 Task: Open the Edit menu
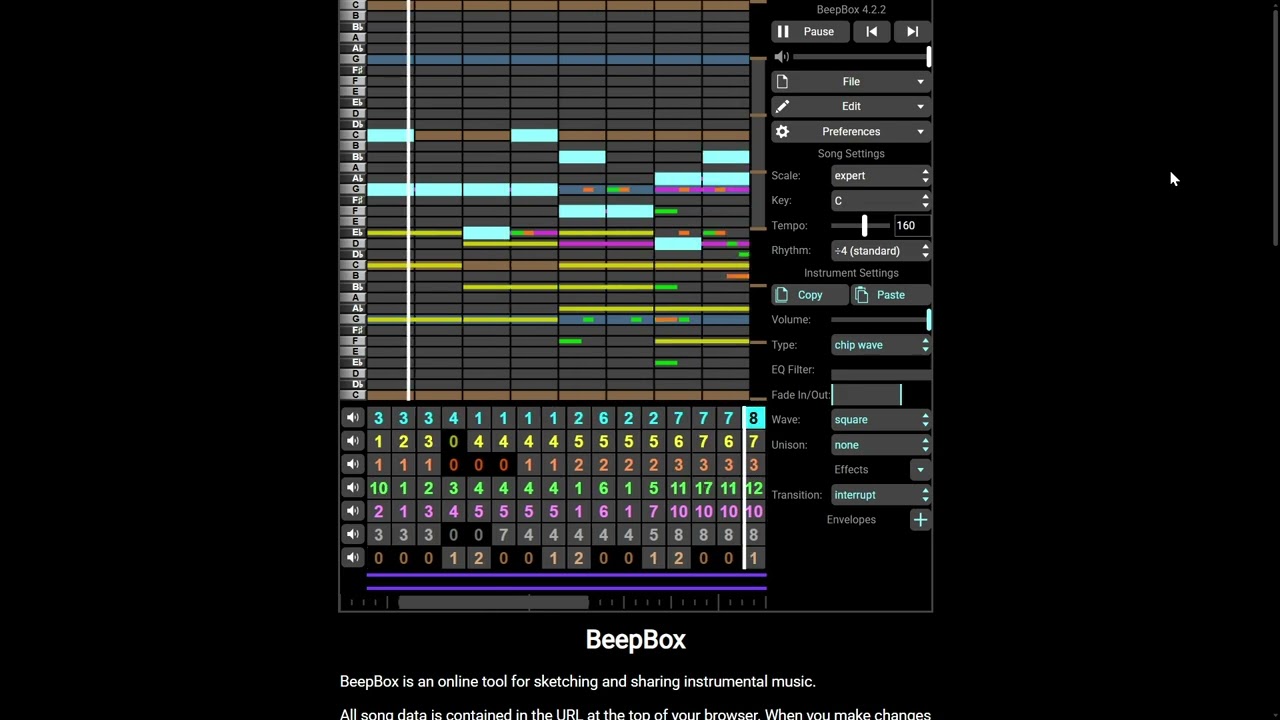tap(851, 106)
